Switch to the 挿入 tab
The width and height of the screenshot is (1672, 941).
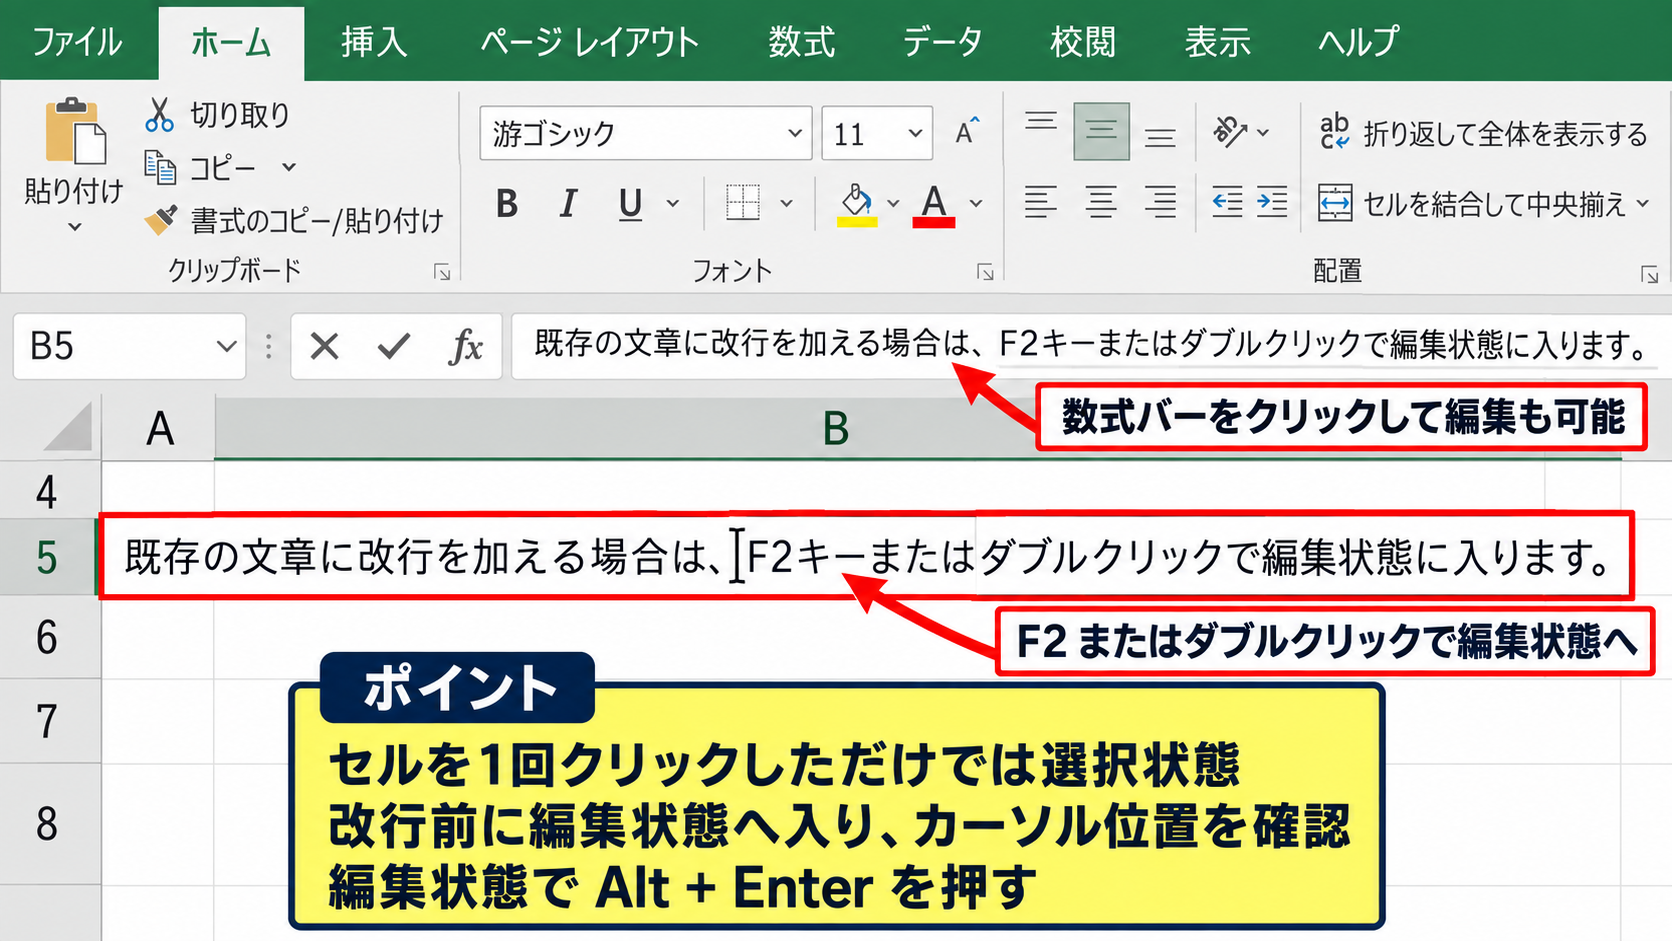pyautogui.click(x=374, y=42)
